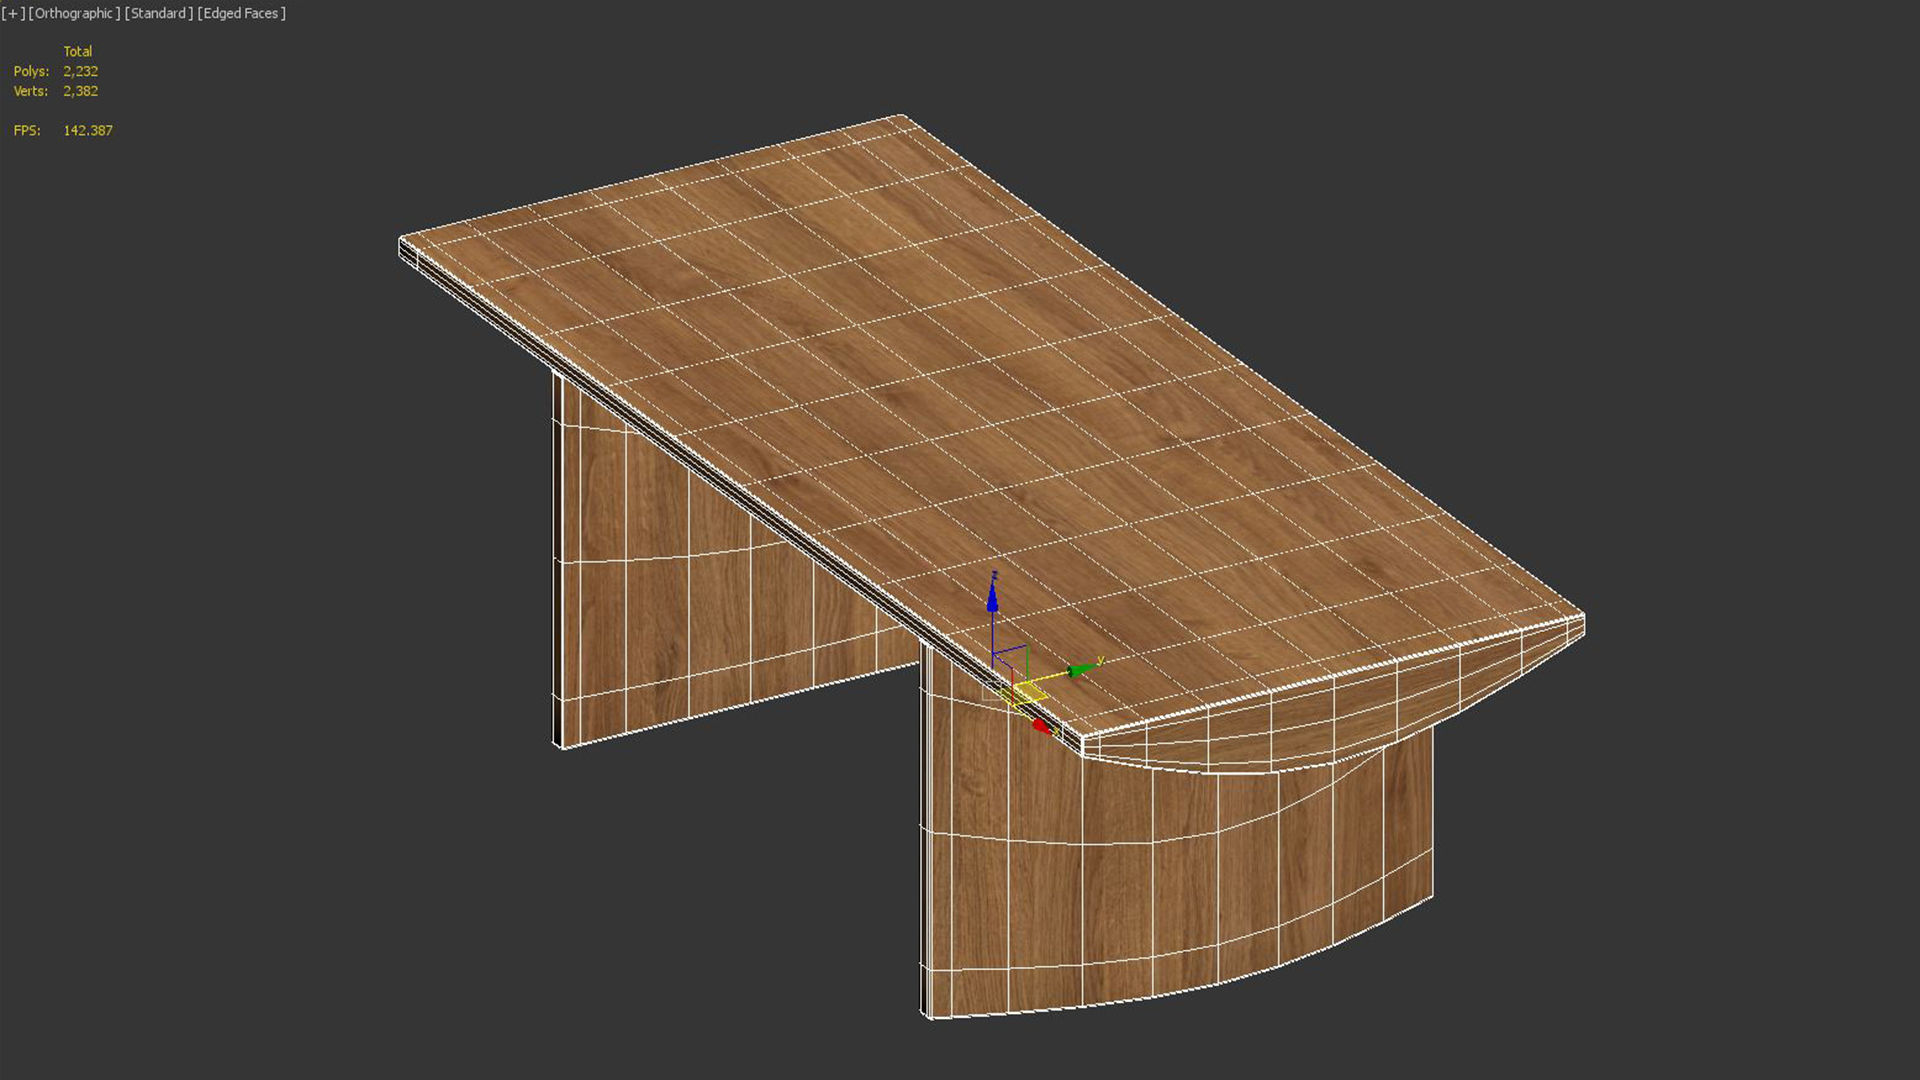Click the Verts count 2,382 value

click(x=80, y=91)
